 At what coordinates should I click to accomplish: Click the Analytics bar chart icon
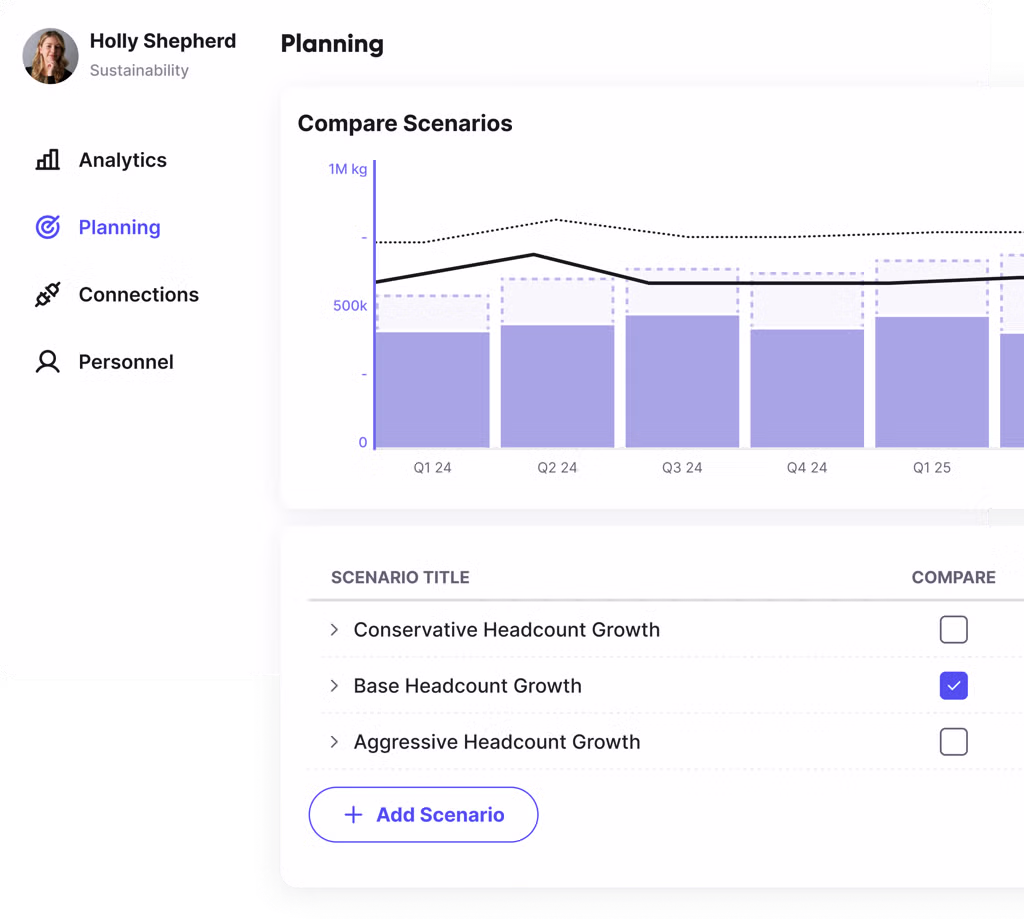(x=48, y=160)
